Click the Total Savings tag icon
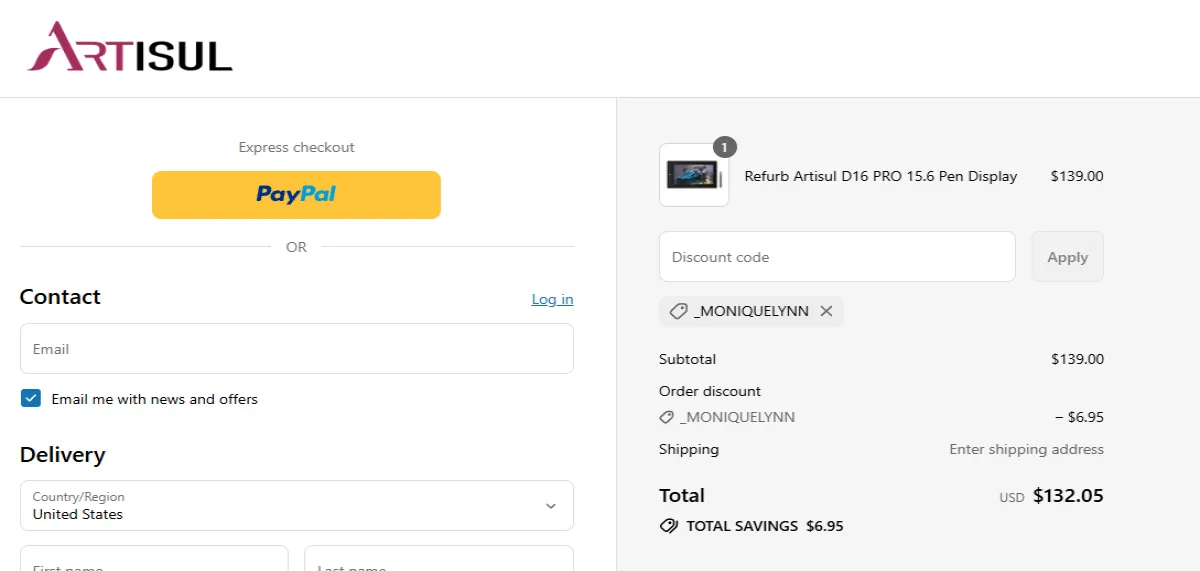 coord(668,526)
